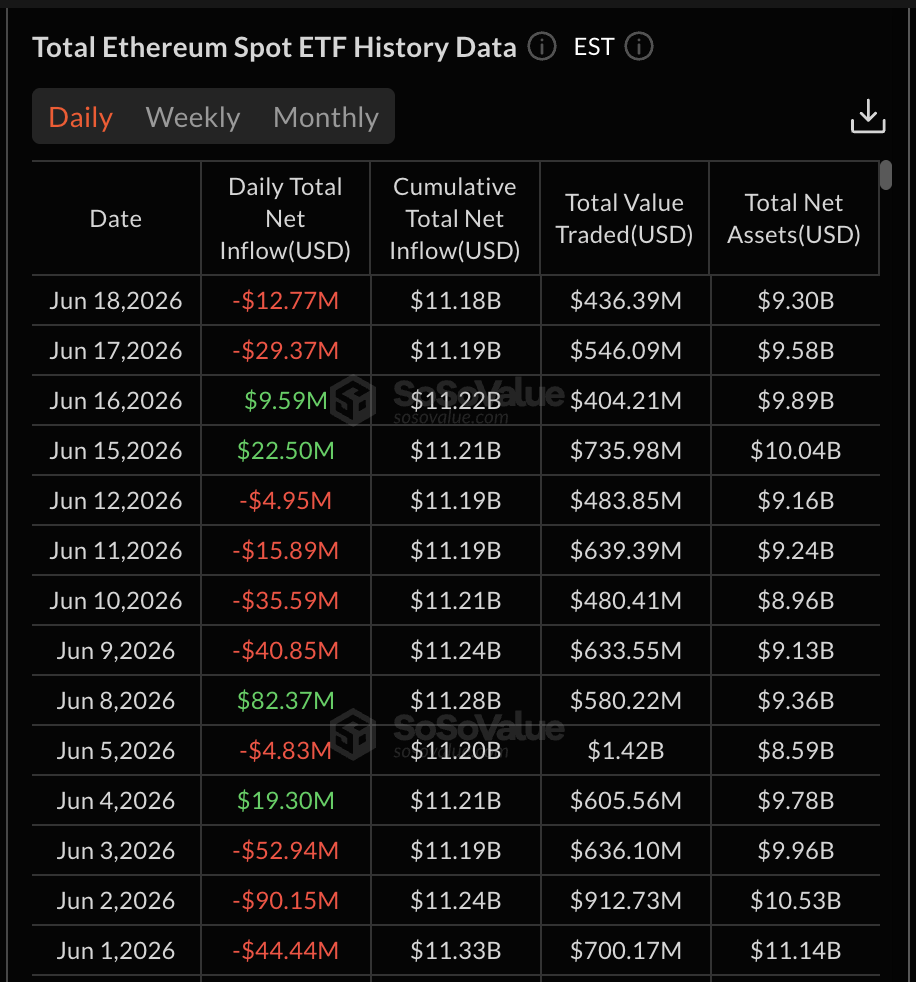Switch to the Daily tab
Image resolution: width=916 pixels, height=982 pixels.
[x=81, y=117]
